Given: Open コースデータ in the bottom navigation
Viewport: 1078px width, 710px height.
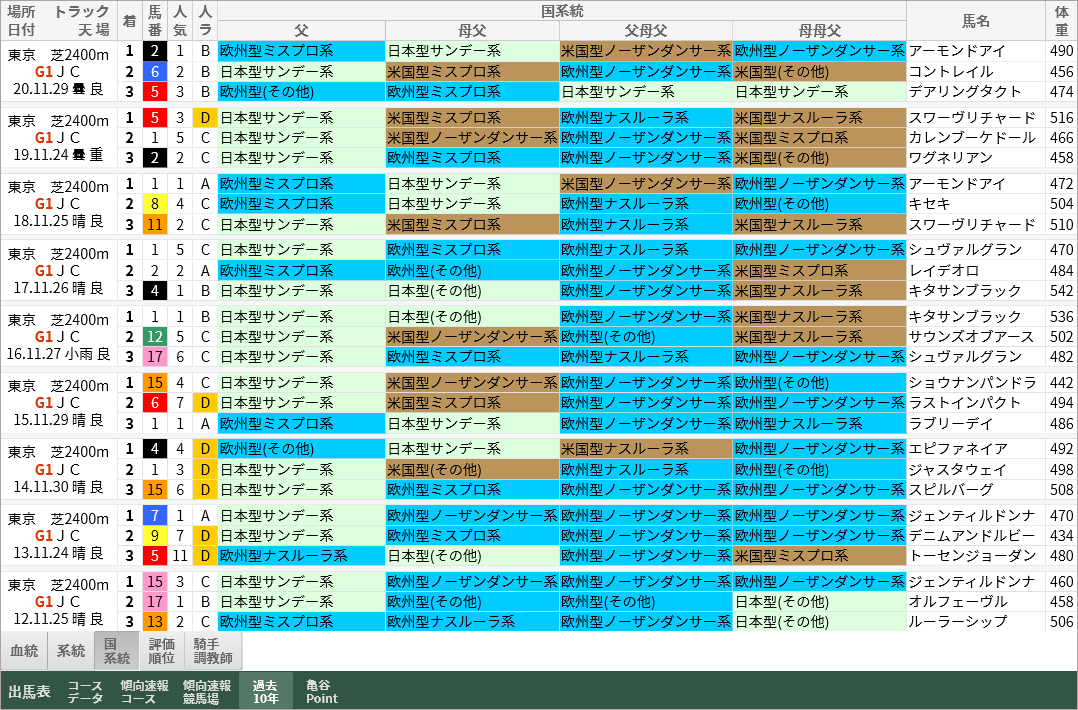Looking at the screenshot, I should (85, 691).
